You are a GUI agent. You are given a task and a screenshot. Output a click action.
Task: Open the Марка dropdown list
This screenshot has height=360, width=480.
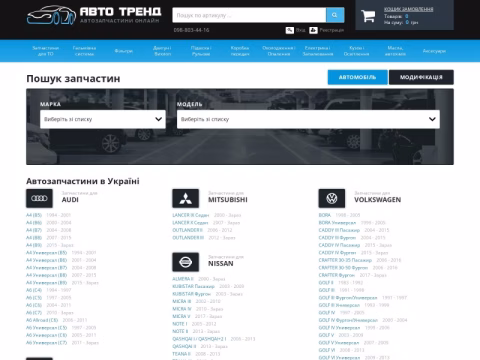point(103,119)
